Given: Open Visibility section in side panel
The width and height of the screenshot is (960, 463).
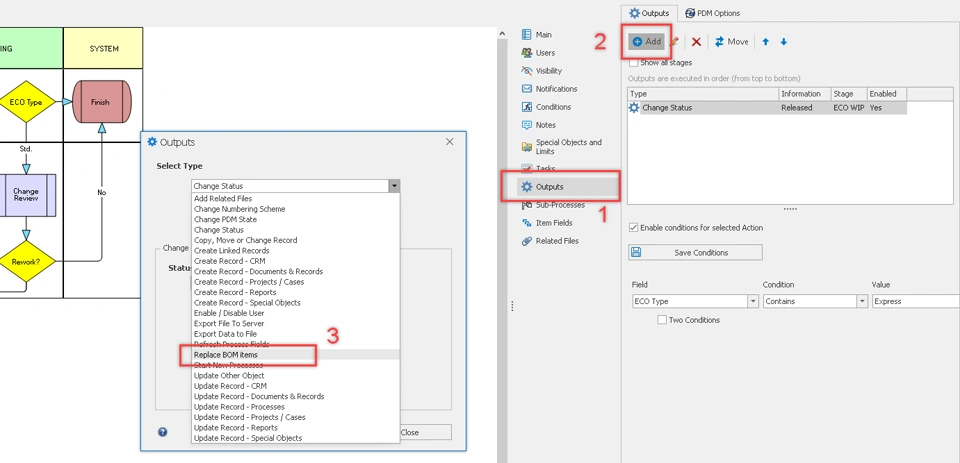Looking at the screenshot, I should (x=548, y=71).
